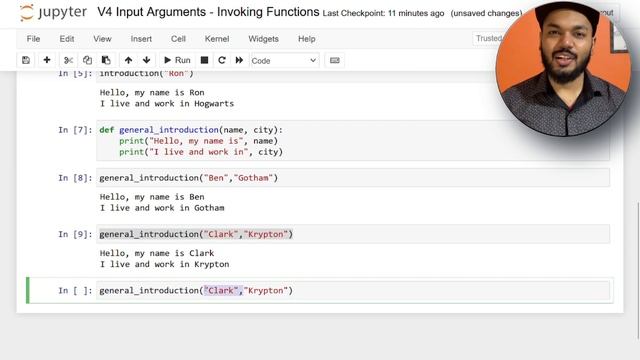
Task: Click the presenter webcam video overlay
Action: (563, 69)
